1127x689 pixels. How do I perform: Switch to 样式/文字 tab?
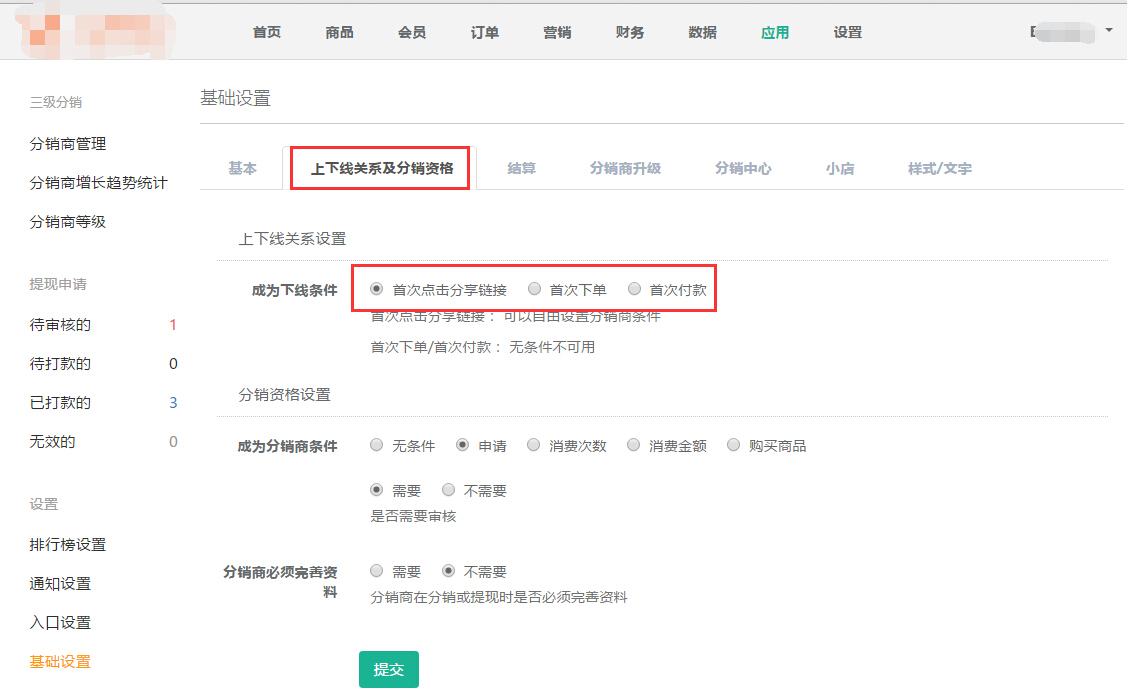click(x=939, y=168)
